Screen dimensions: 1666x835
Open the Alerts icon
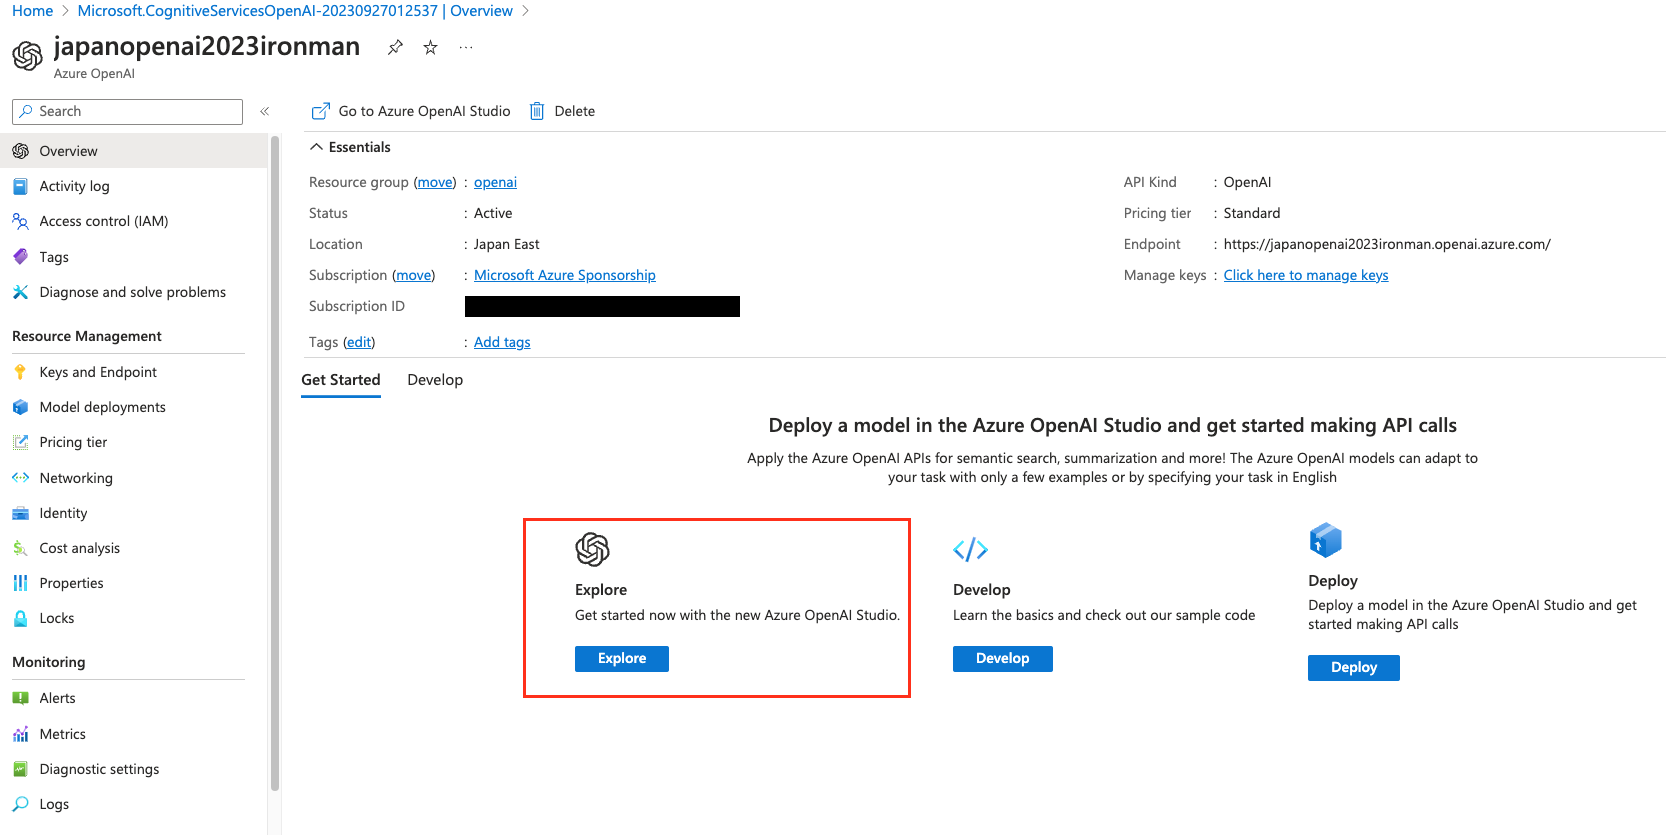point(20,698)
